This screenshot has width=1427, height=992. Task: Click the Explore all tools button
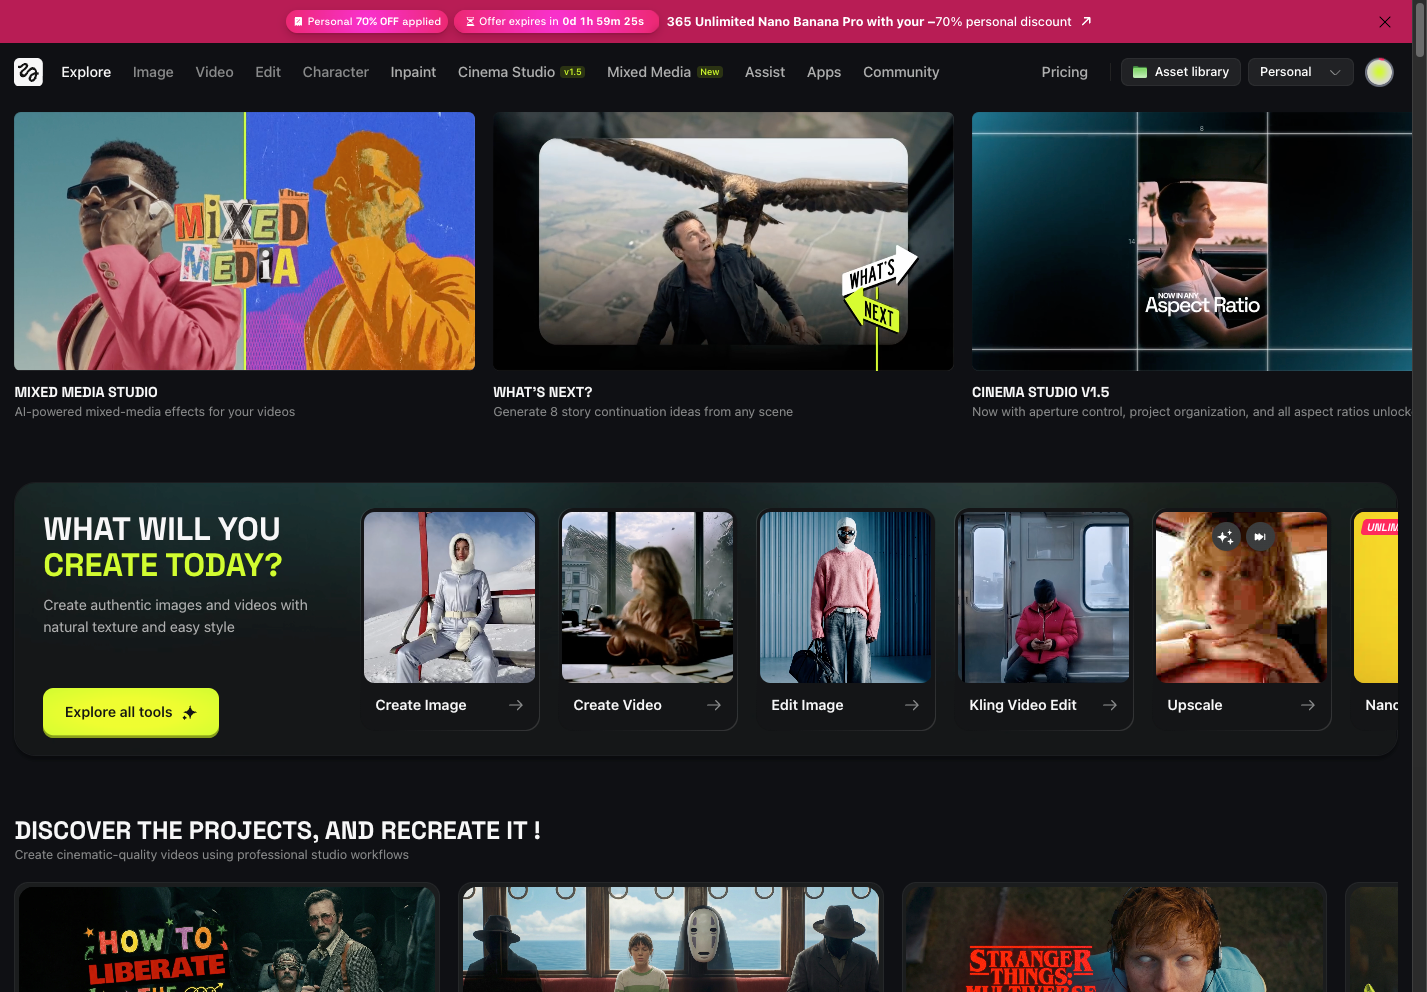(130, 712)
